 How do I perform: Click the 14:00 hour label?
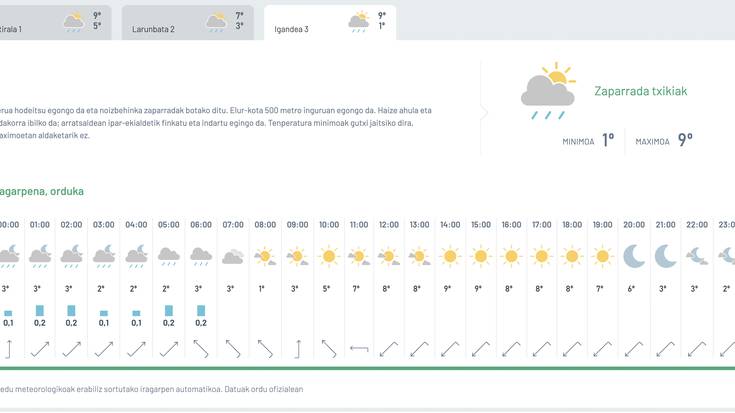point(450,225)
